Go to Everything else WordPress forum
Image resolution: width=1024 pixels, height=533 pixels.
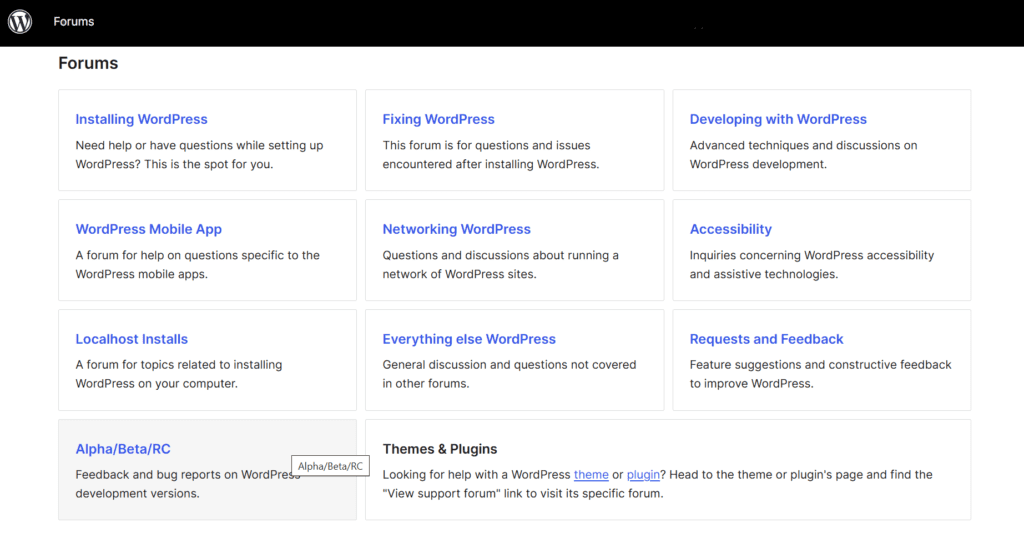click(469, 339)
